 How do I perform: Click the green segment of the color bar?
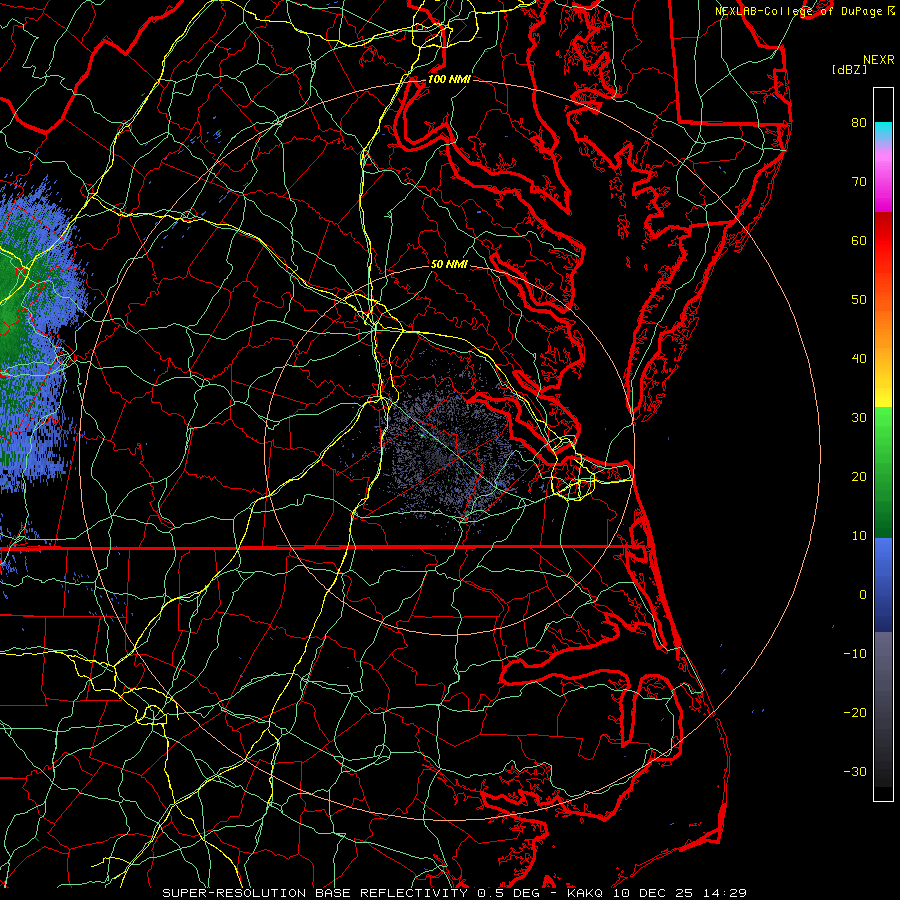[x=883, y=472]
